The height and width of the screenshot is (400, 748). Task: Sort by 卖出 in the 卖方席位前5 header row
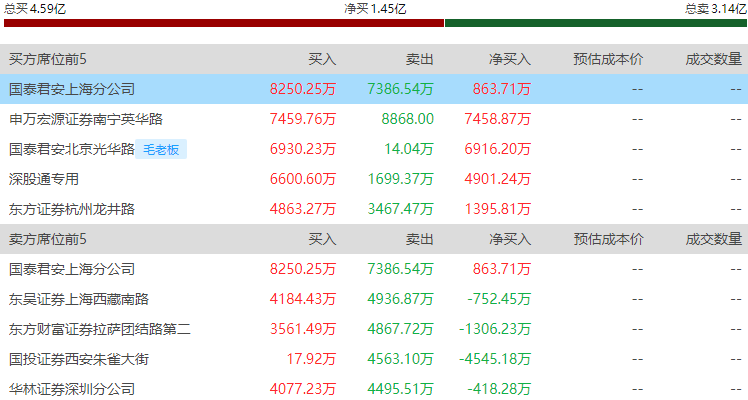coord(419,239)
